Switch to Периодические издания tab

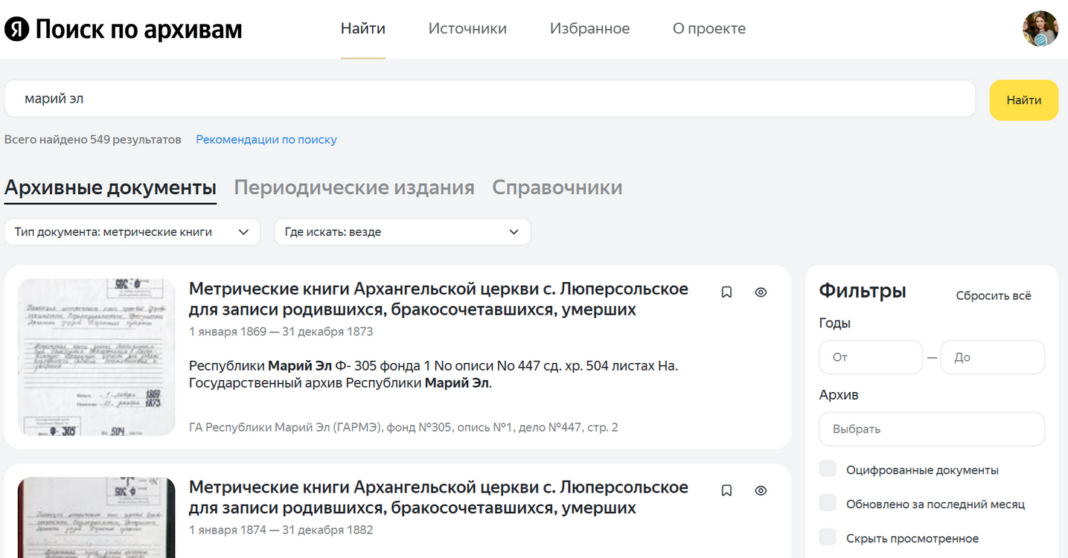point(354,187)
